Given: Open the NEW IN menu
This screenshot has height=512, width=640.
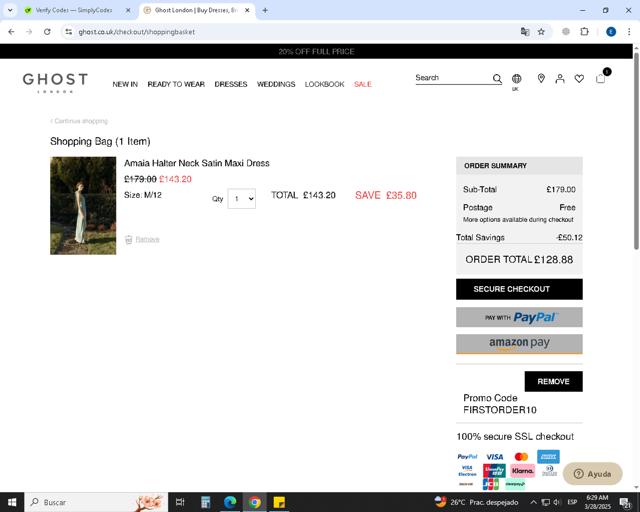Looking at the screenshot, I should [125, 84].
